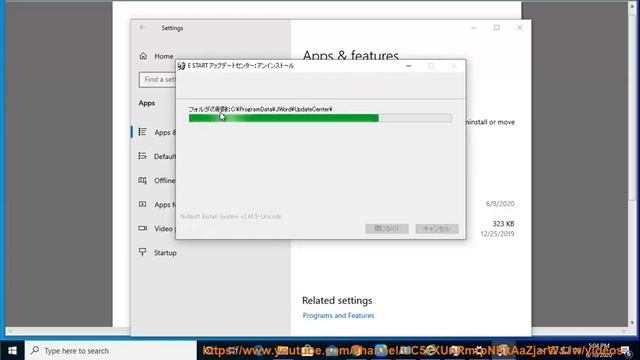Image resolution: width=640 pixels, height=360 pixels.
Task: Click the 6/9/2020 install date text
Action: point(500,204)
